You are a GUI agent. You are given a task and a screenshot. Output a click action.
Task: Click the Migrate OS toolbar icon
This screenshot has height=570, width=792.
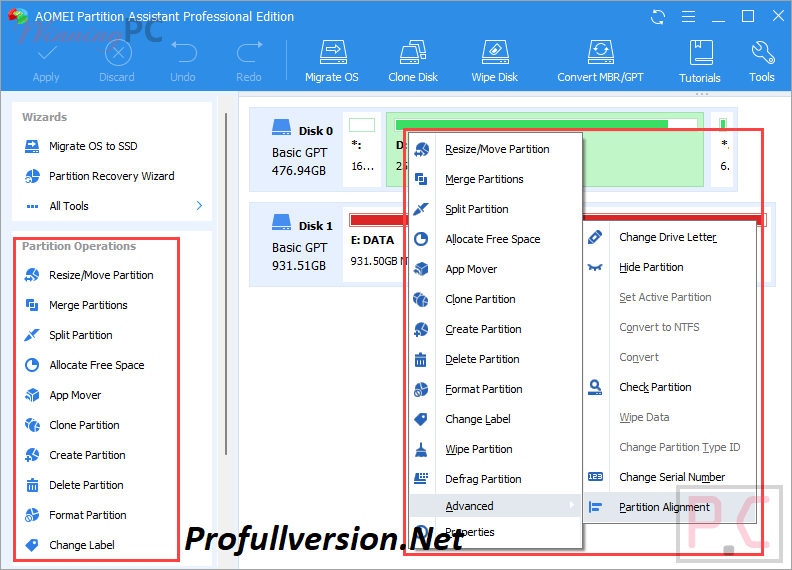(333, 53)
